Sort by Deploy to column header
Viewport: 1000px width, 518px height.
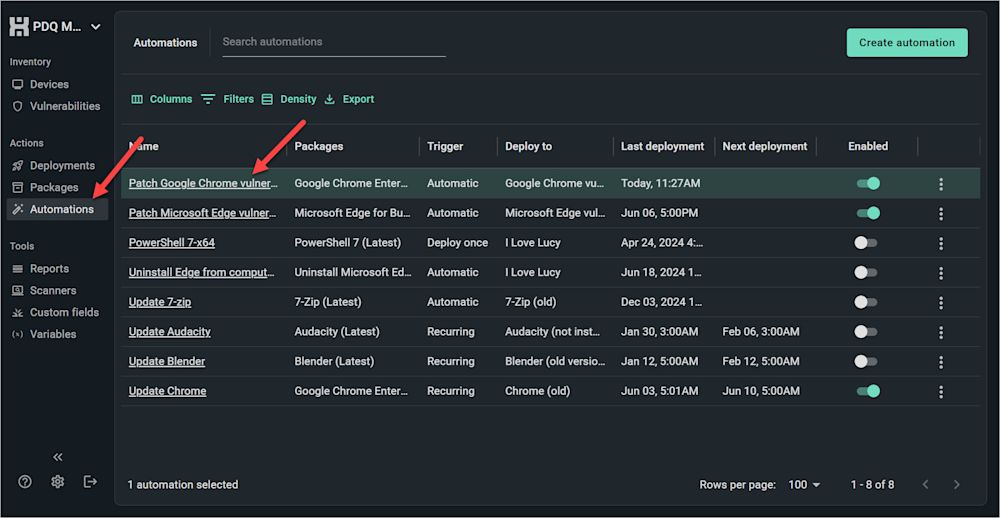pos(529,146)
